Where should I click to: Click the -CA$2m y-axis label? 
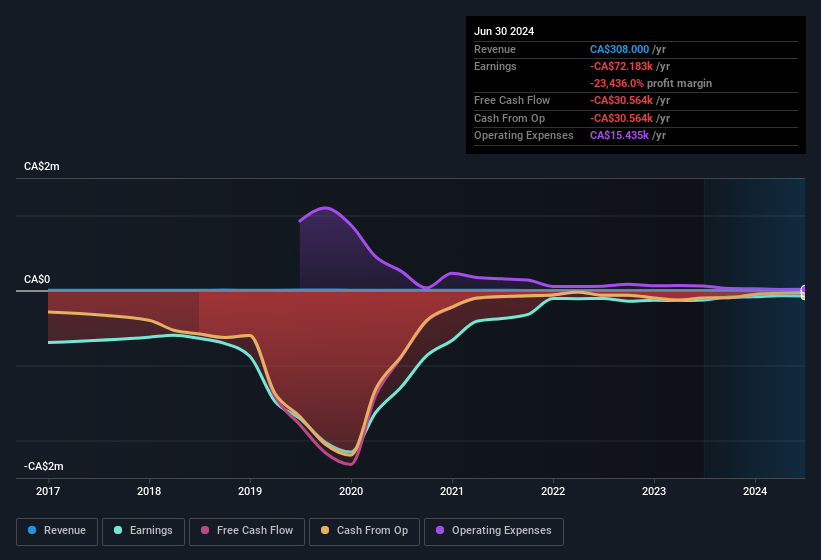click(x=44, y=466)
